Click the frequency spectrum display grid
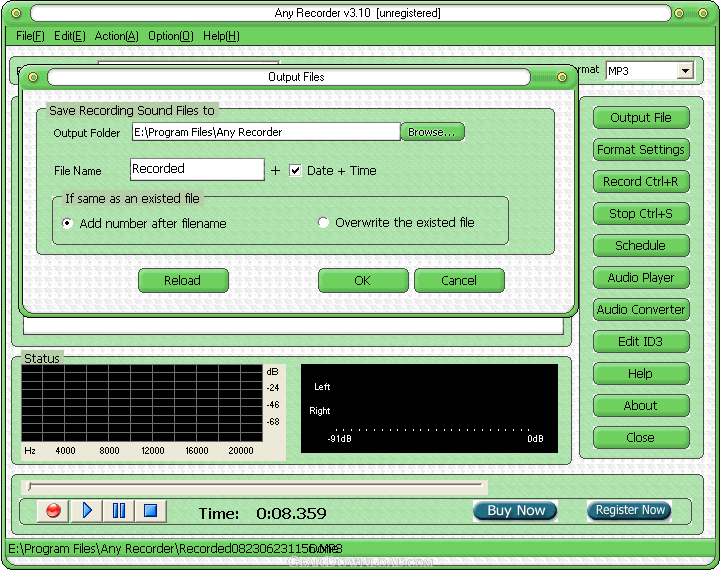The image size is (722, 571). click(x=142, y=403)
